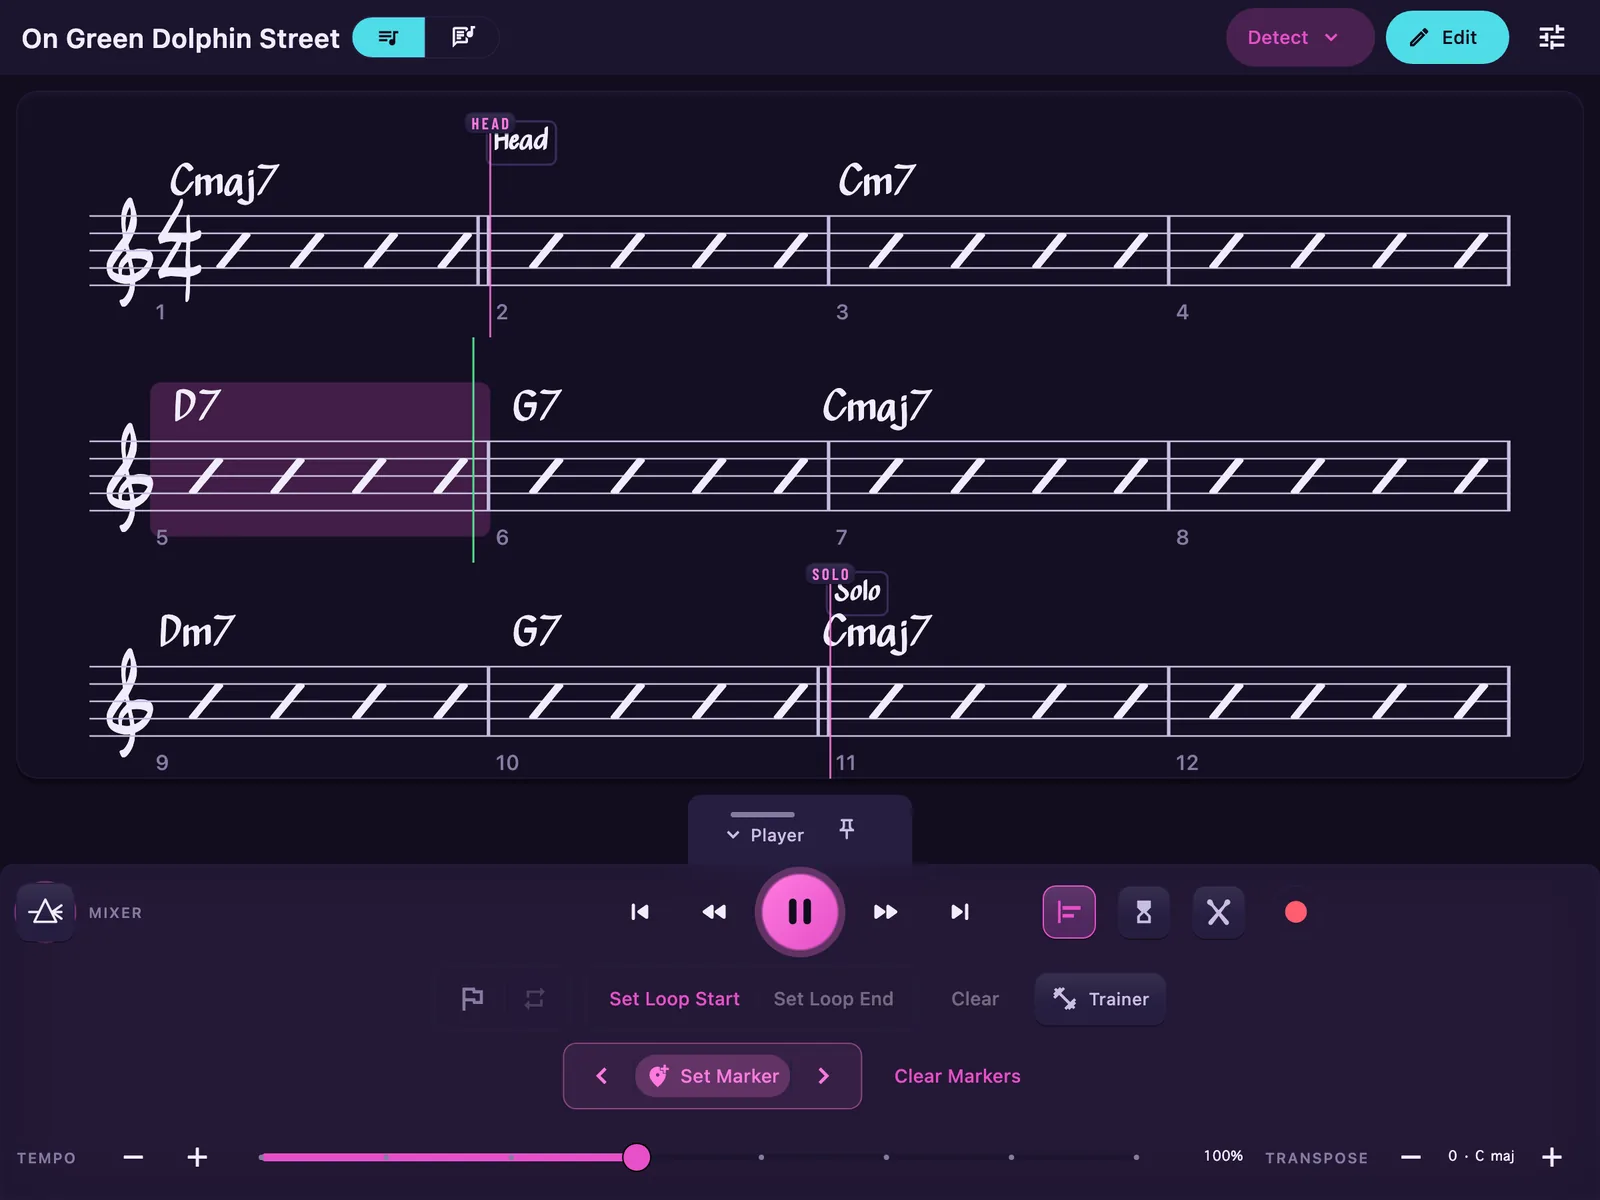The height and width of the screenshot is (1200, 1600).
Task: Transpose up with plus button
Action: point(1552,1157)
